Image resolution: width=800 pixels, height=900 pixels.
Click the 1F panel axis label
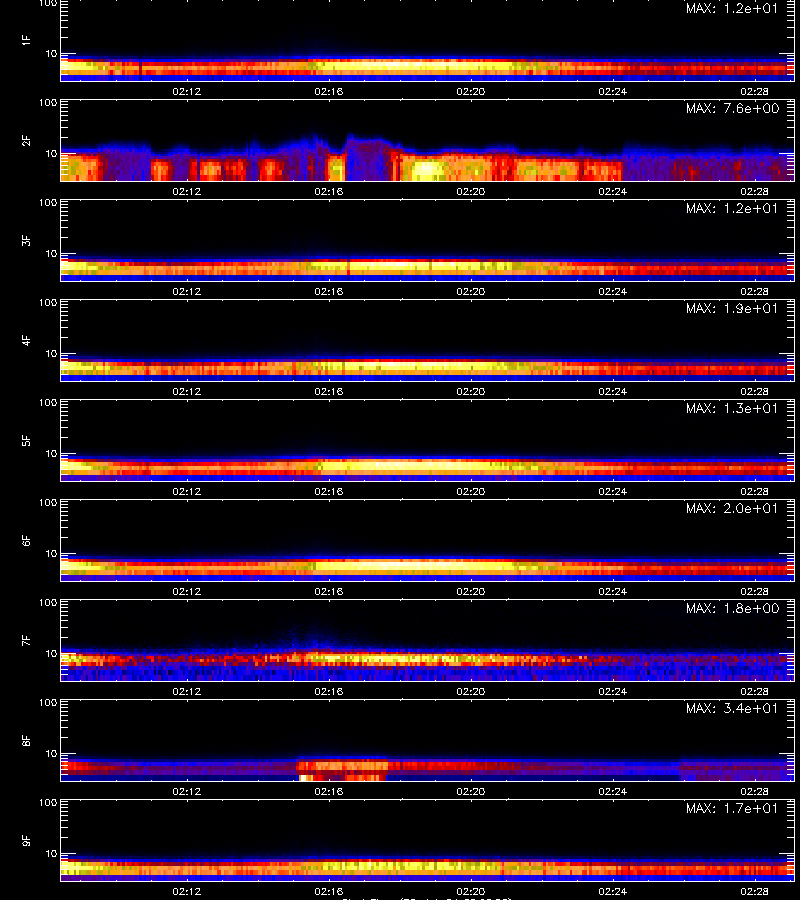pyautogui.click(x=26, y=40)
